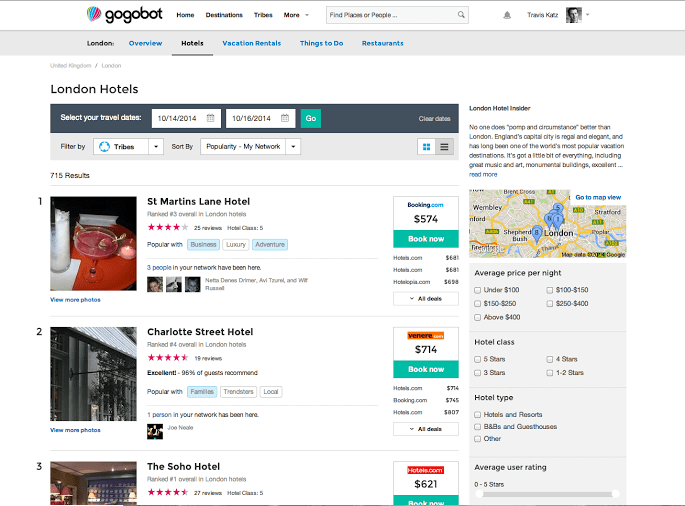Click Charlotte Street Hotel photo
Screen dimensions: 685x506
pos(93,374)
